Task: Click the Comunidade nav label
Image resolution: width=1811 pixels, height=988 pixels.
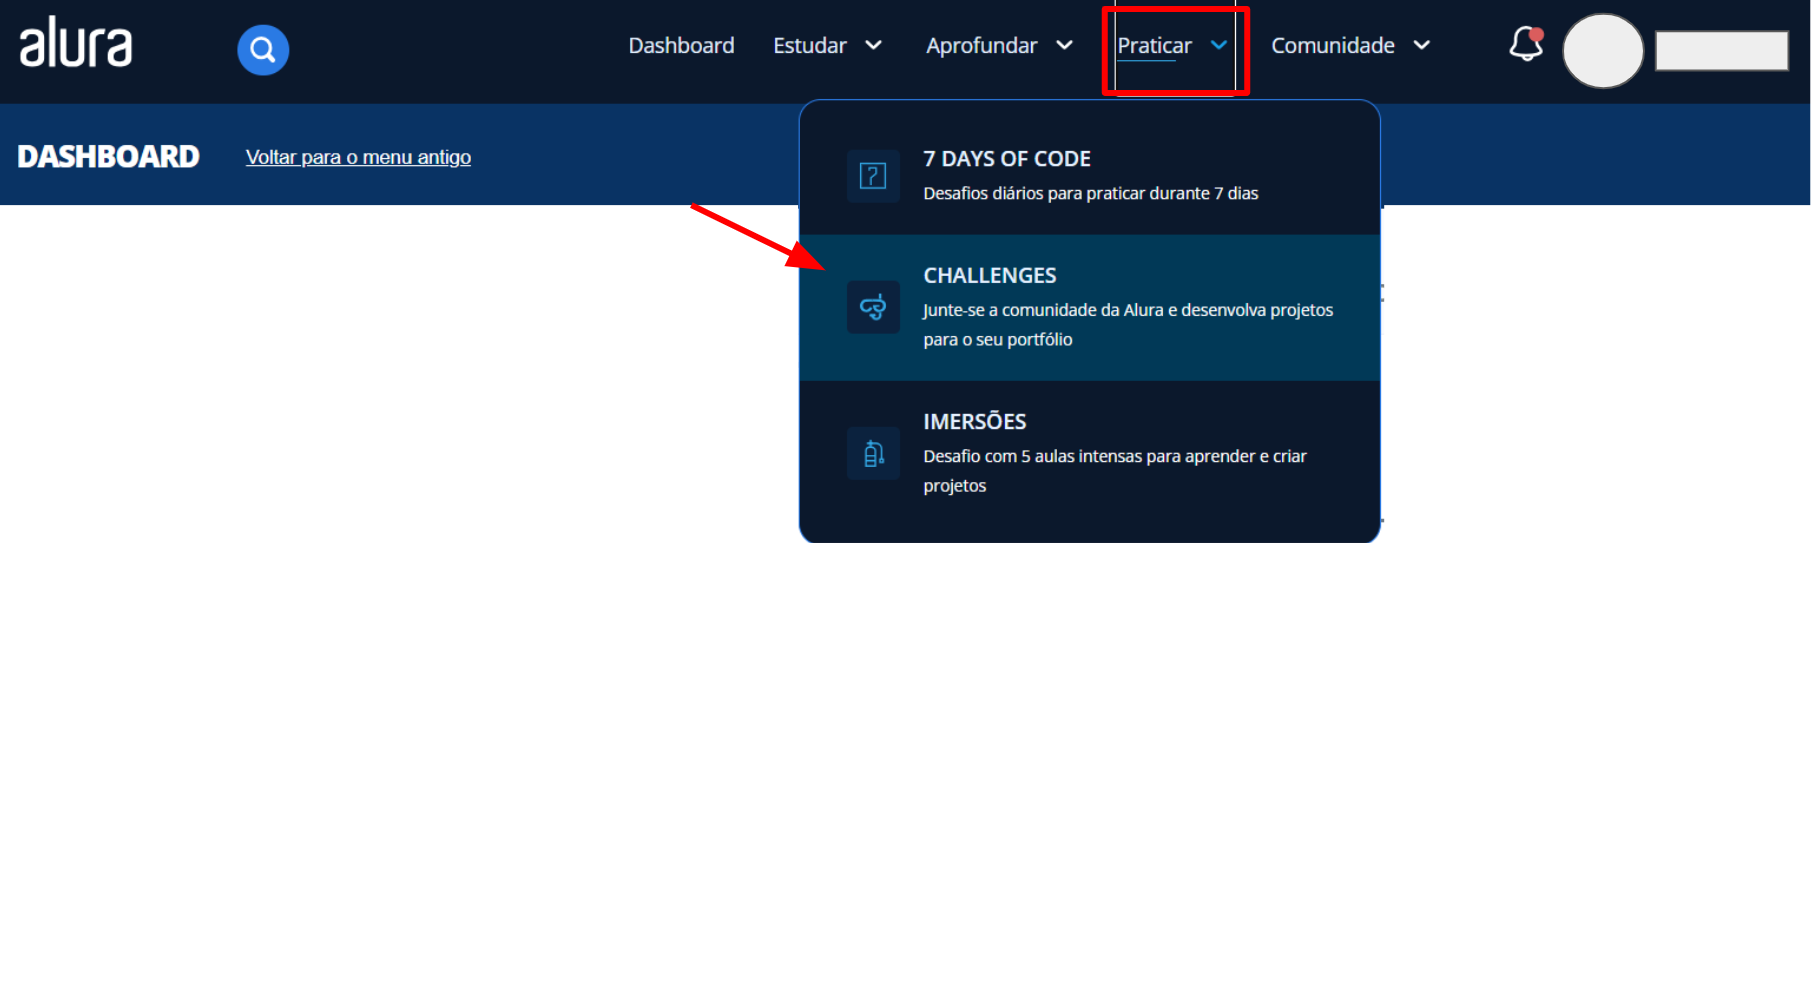Action: coord(1332,46)
